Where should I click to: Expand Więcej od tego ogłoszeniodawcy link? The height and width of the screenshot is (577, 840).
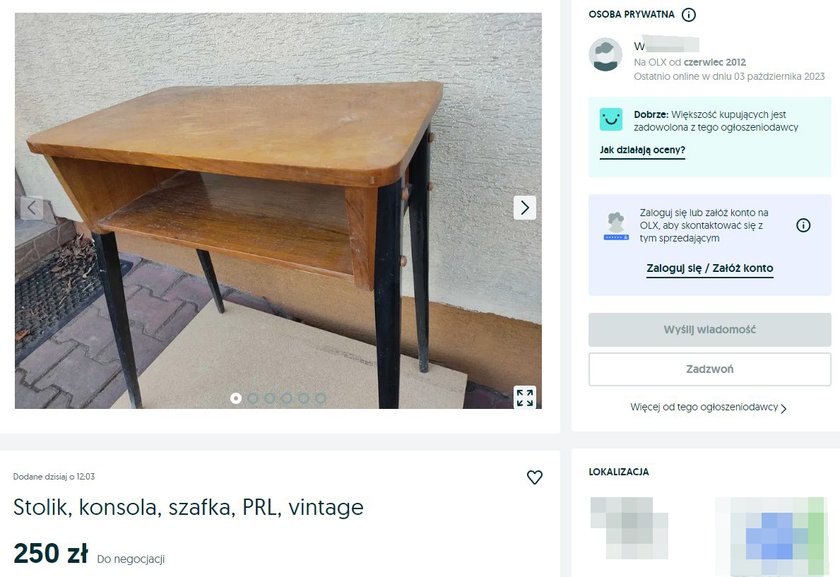708,407
